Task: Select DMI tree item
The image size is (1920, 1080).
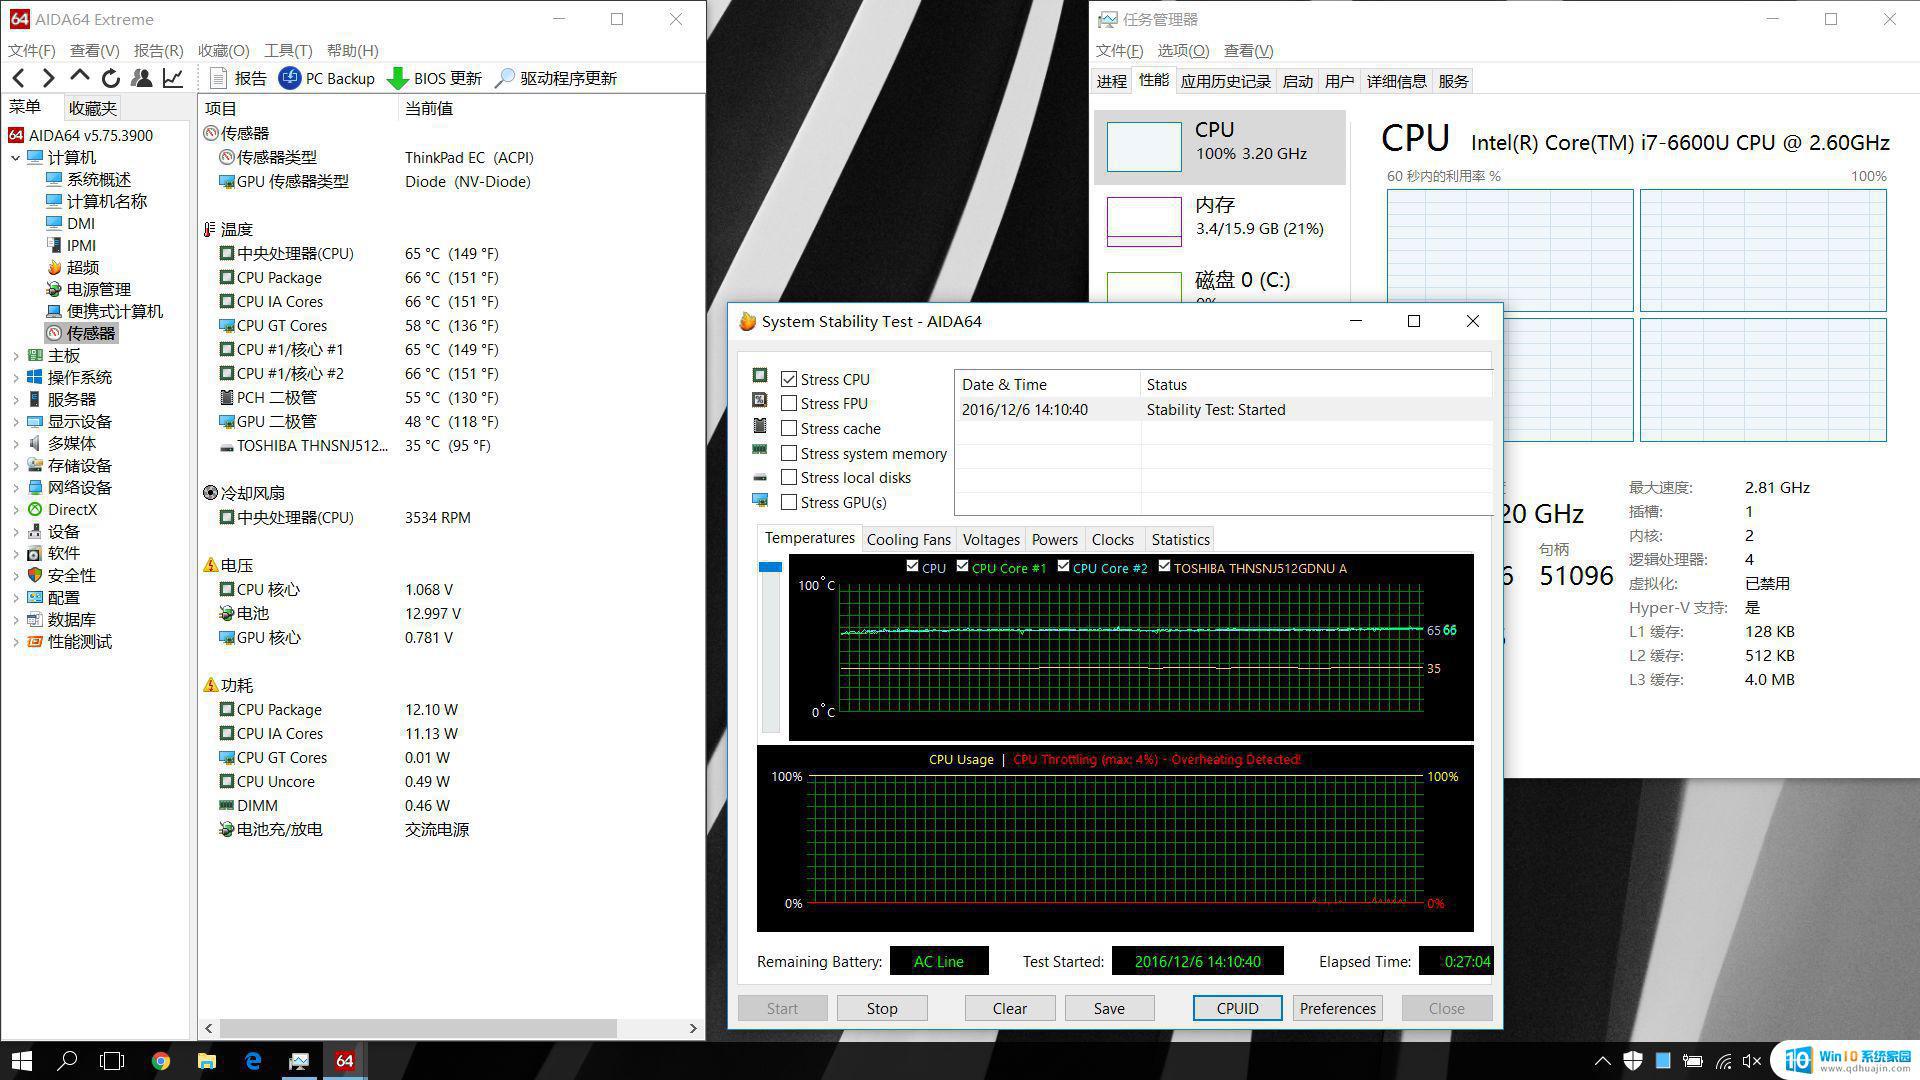Action: point(70,223)
